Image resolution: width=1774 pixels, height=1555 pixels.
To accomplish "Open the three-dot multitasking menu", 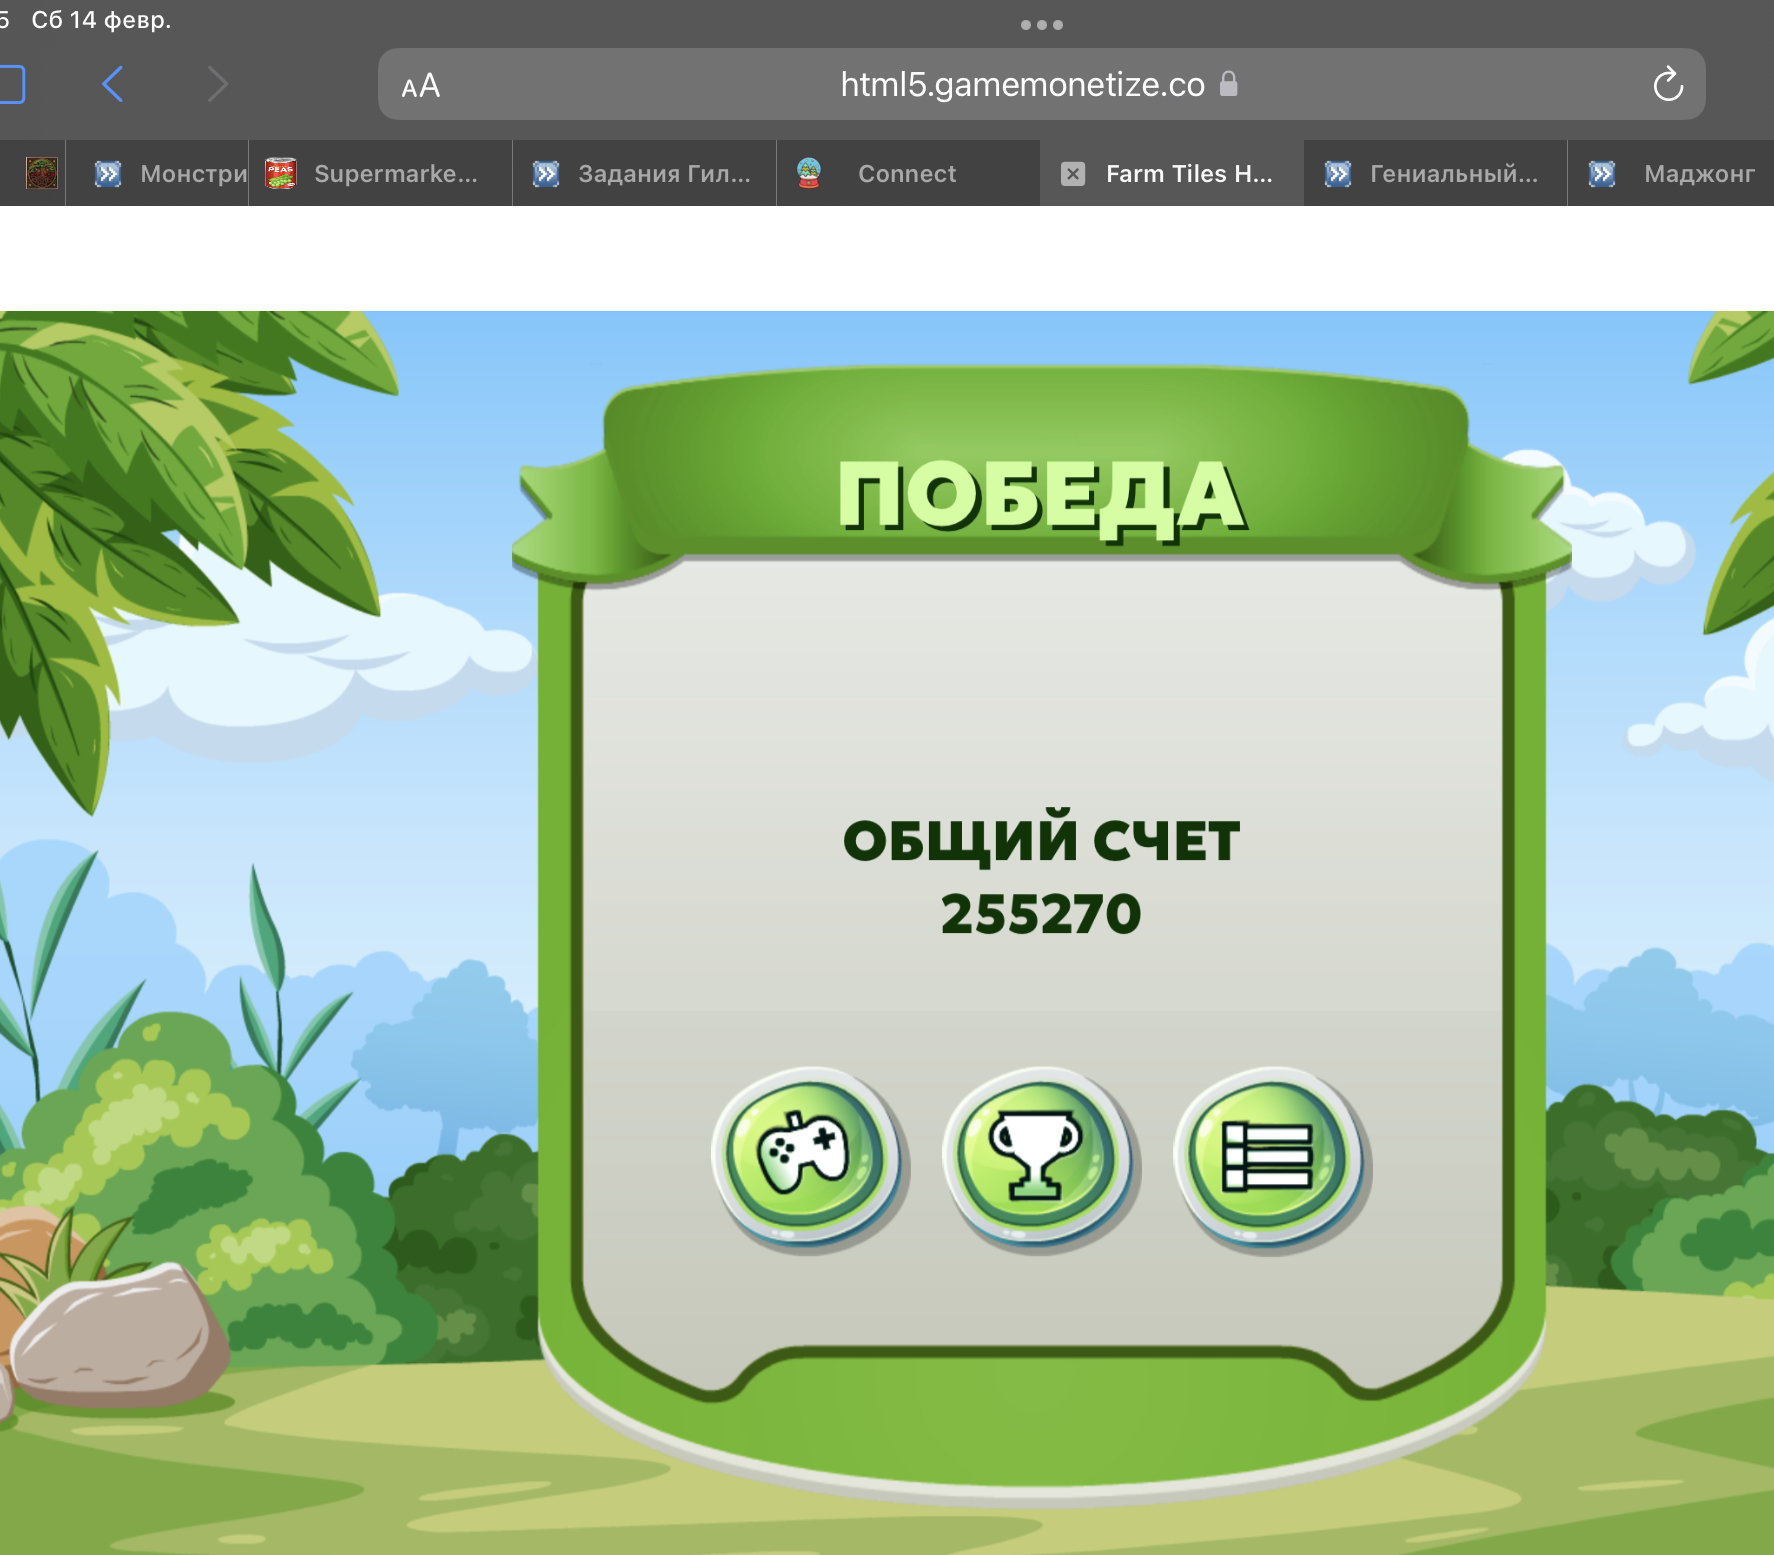I will [1041, 25].
